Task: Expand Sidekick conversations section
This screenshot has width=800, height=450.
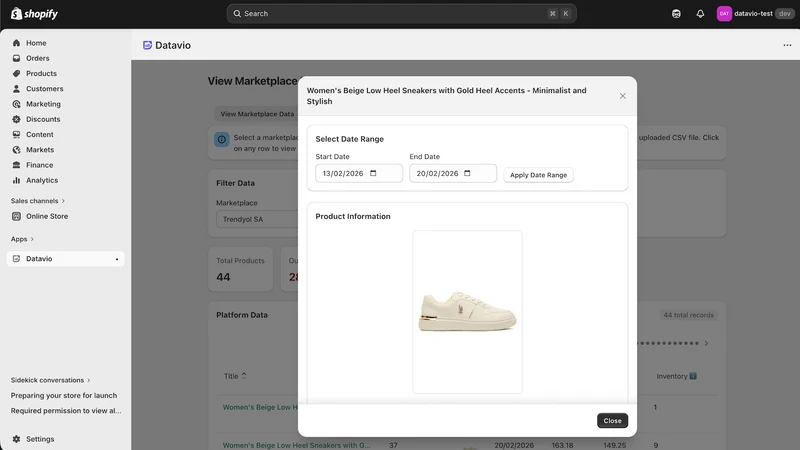Action: (51, 380)
